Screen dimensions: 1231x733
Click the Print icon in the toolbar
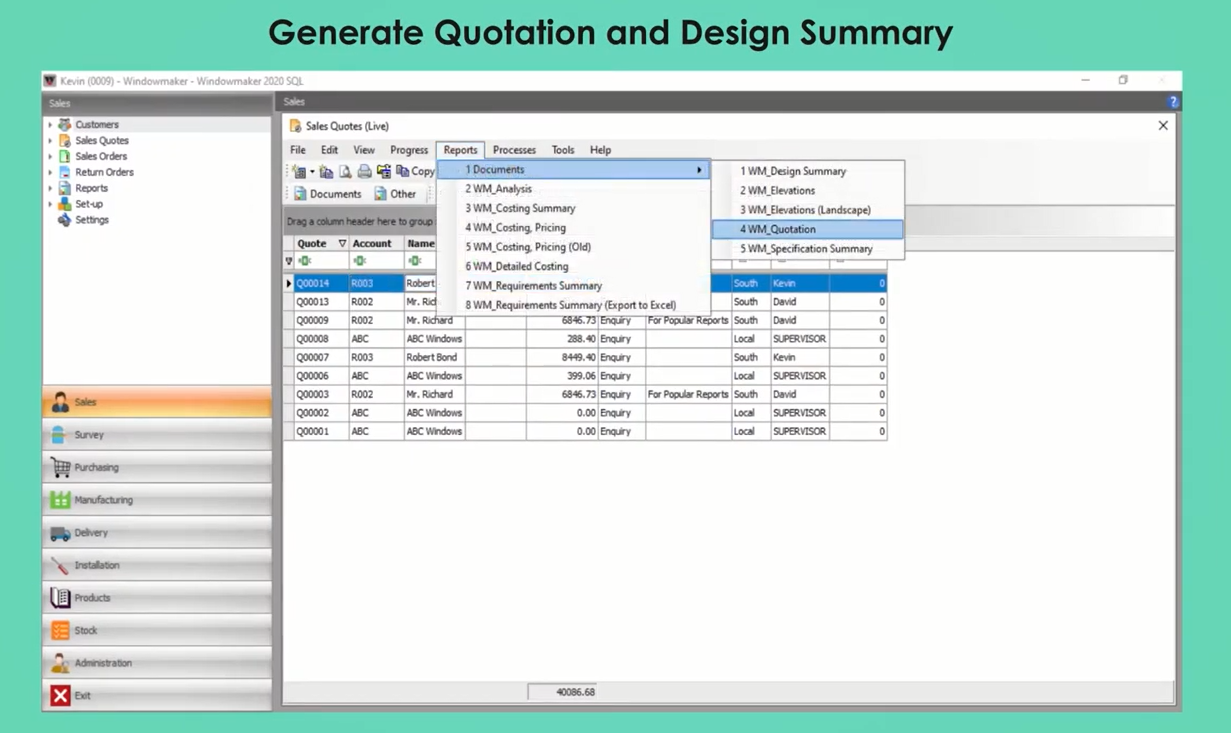tap(364, 172)
